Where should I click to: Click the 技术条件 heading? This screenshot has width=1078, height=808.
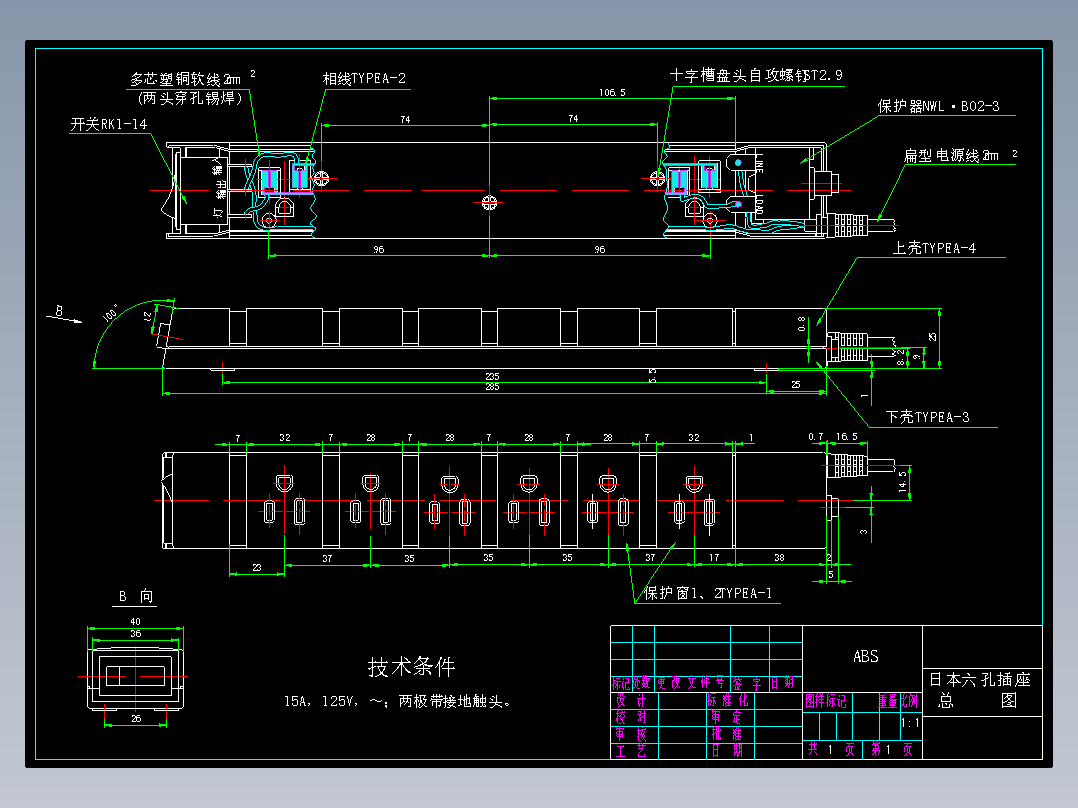click(411, 666)
